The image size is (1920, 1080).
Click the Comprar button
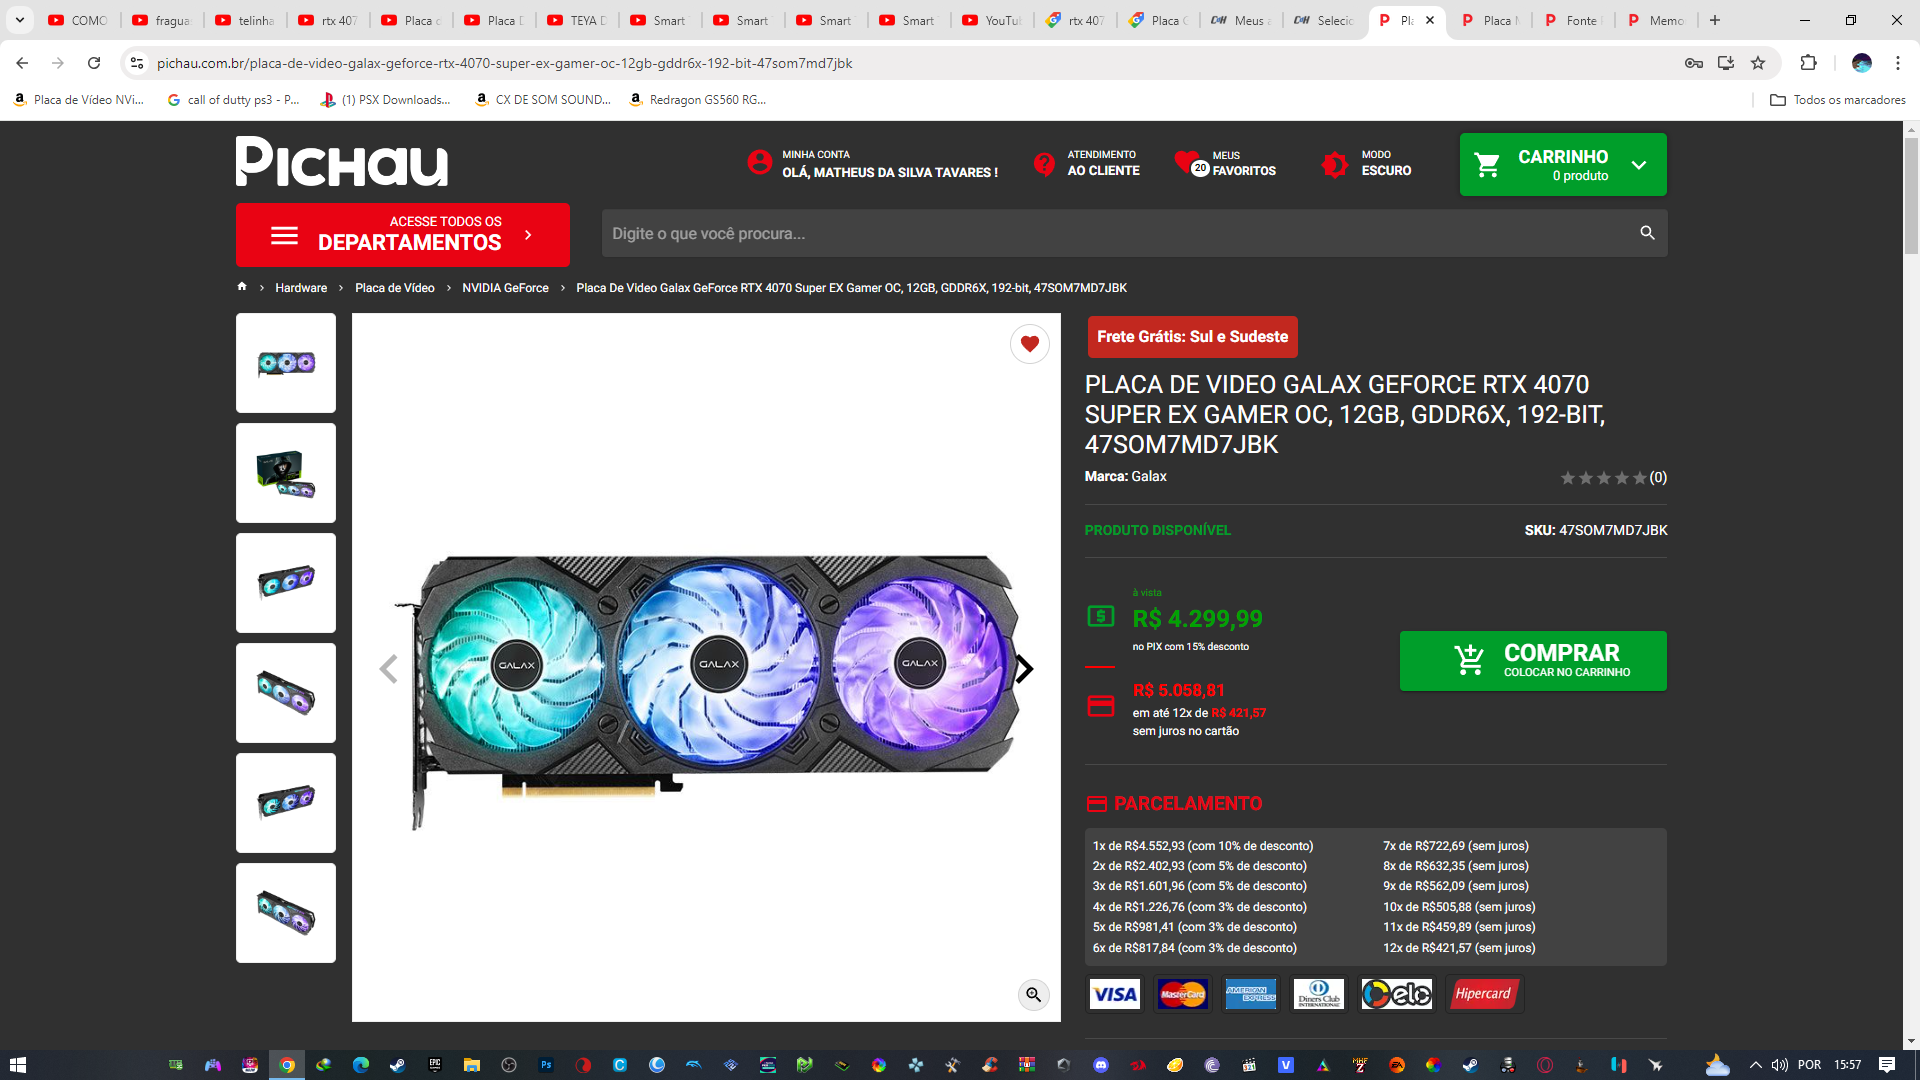1533,661
